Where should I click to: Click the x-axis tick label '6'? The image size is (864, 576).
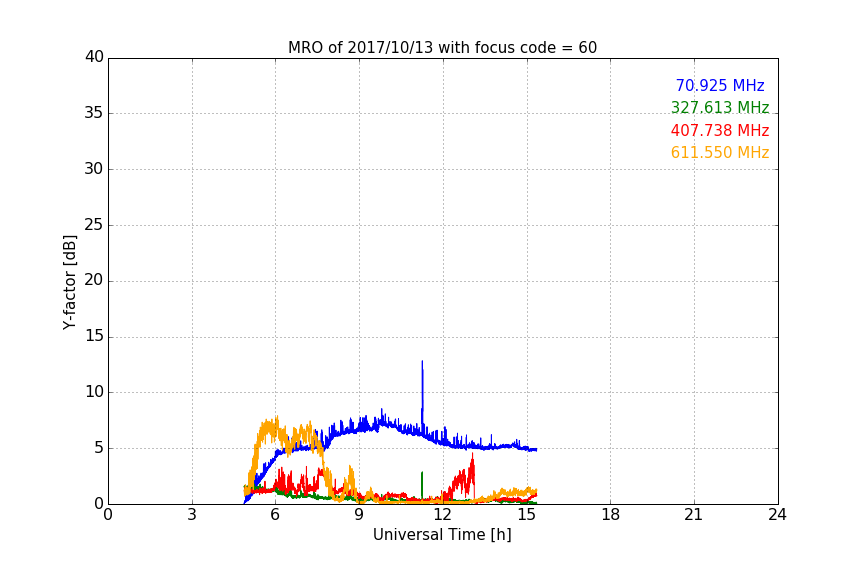pos(276,515)
